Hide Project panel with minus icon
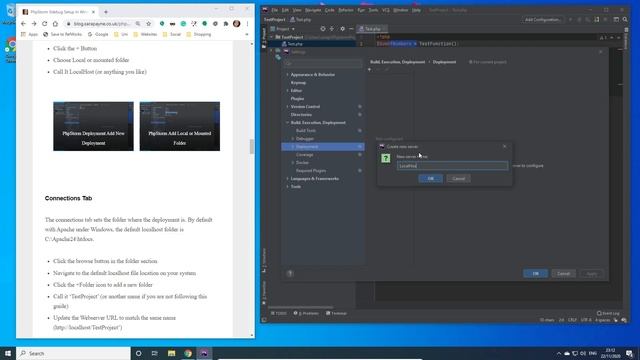 point(351,29)
